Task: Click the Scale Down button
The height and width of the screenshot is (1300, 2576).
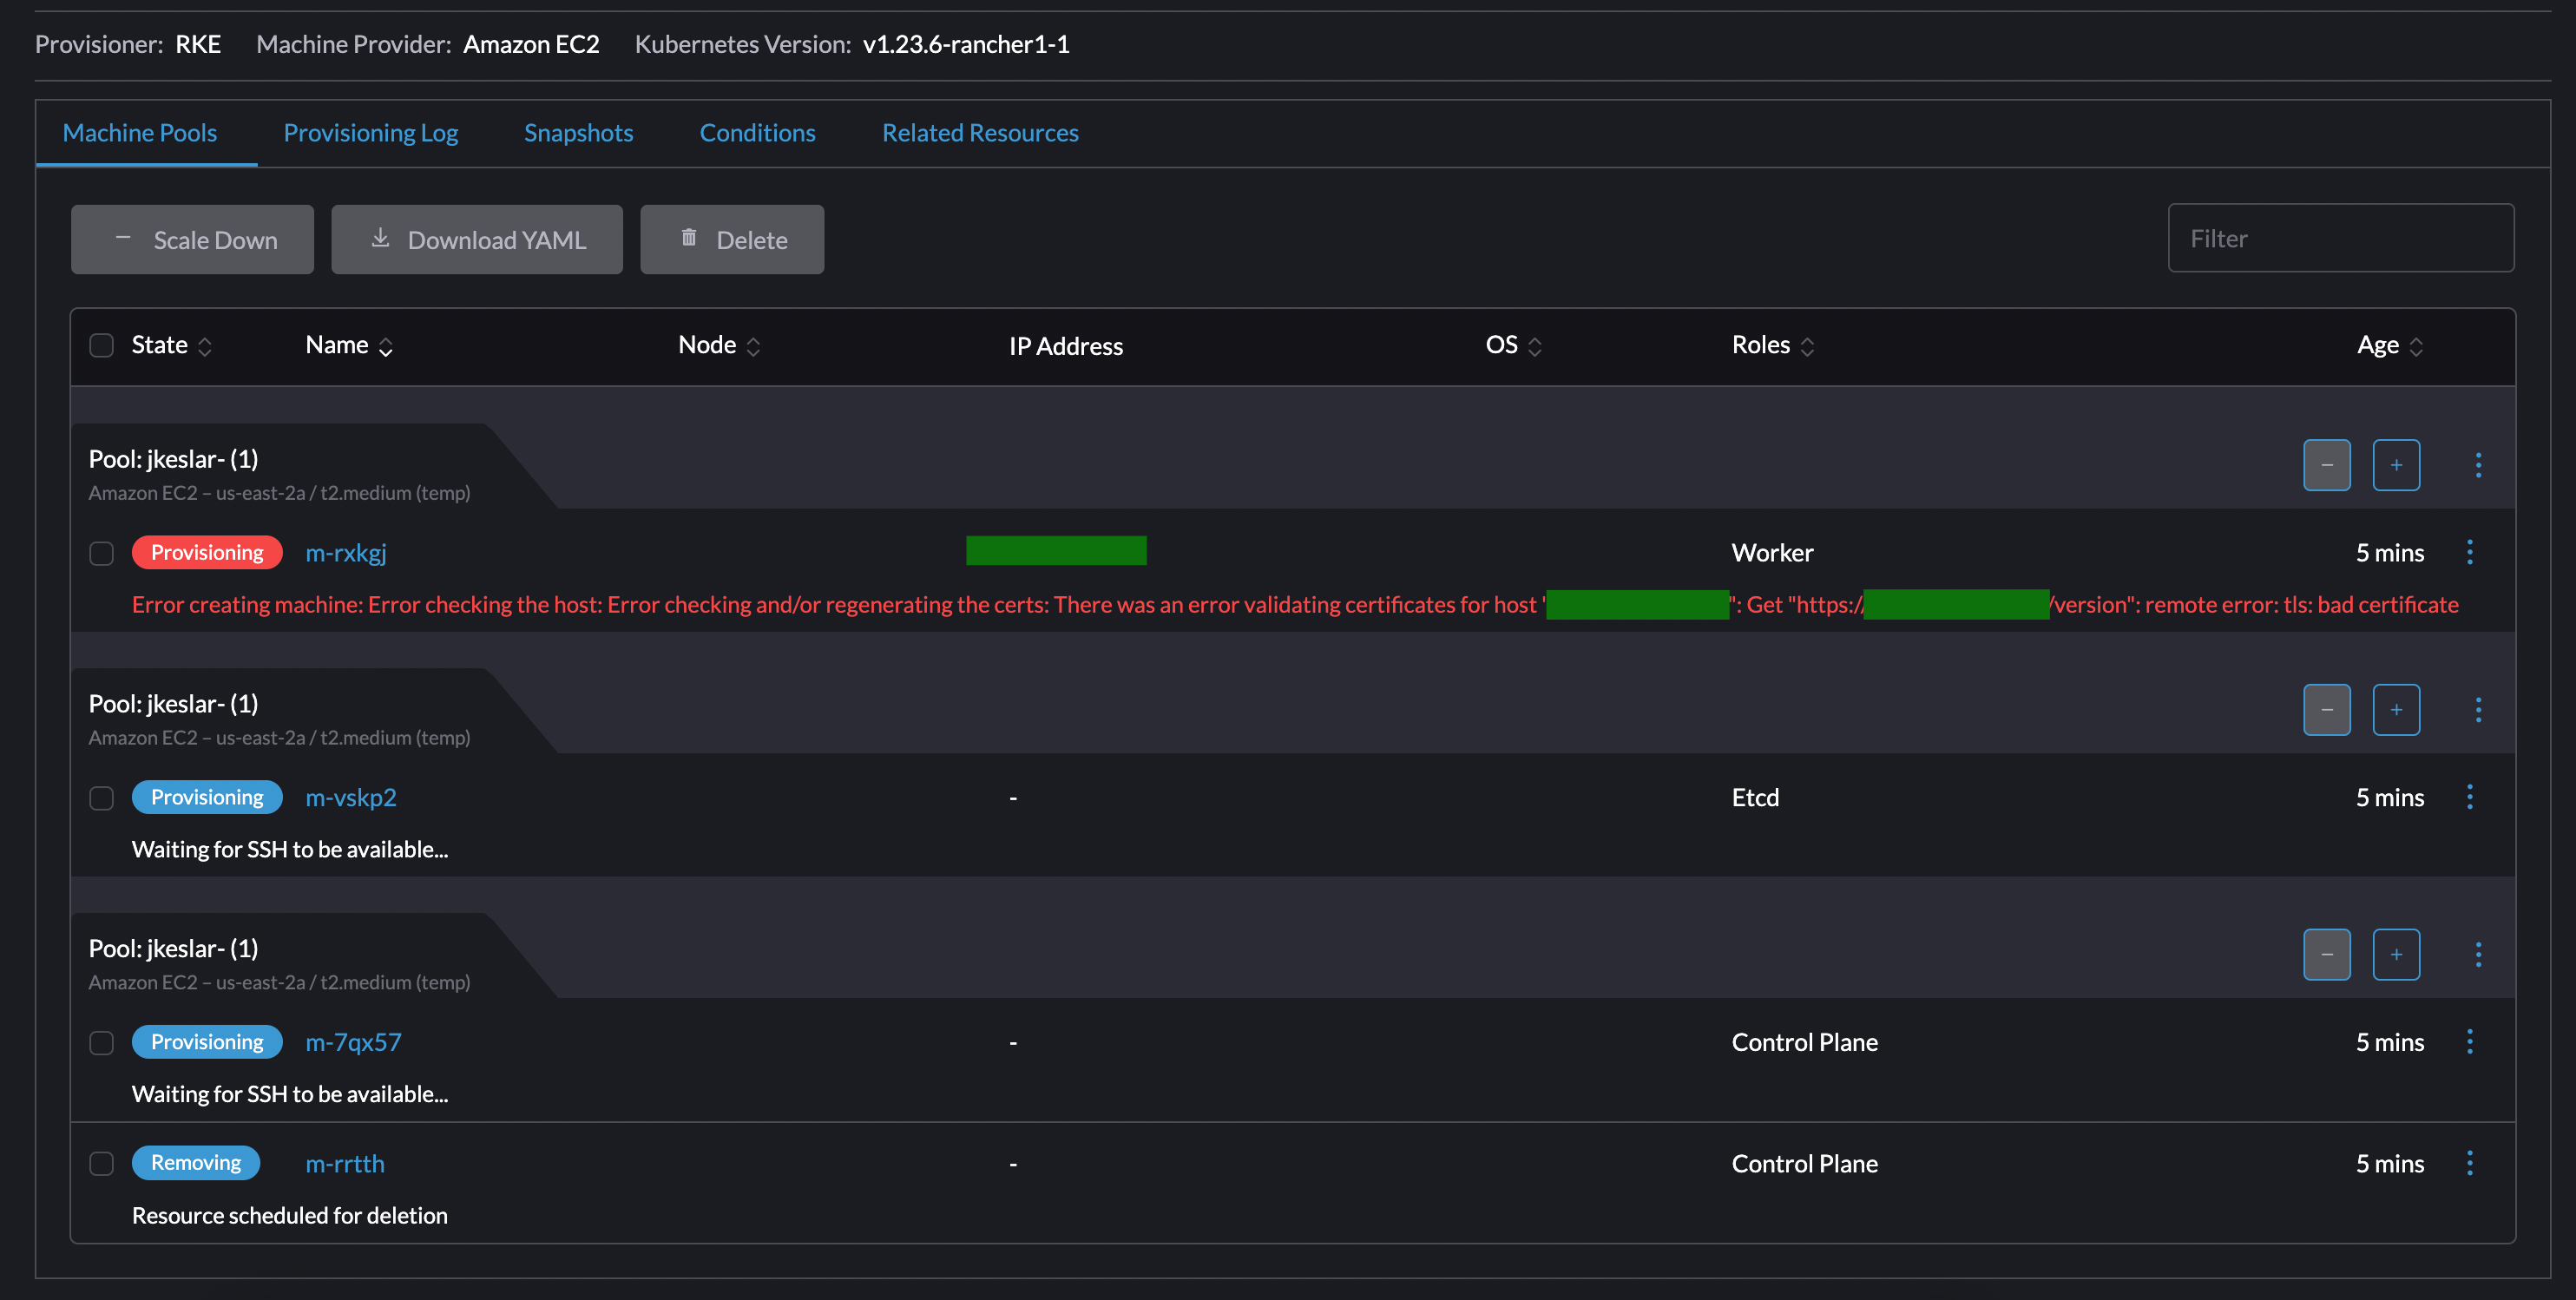Action: [192, 239]
